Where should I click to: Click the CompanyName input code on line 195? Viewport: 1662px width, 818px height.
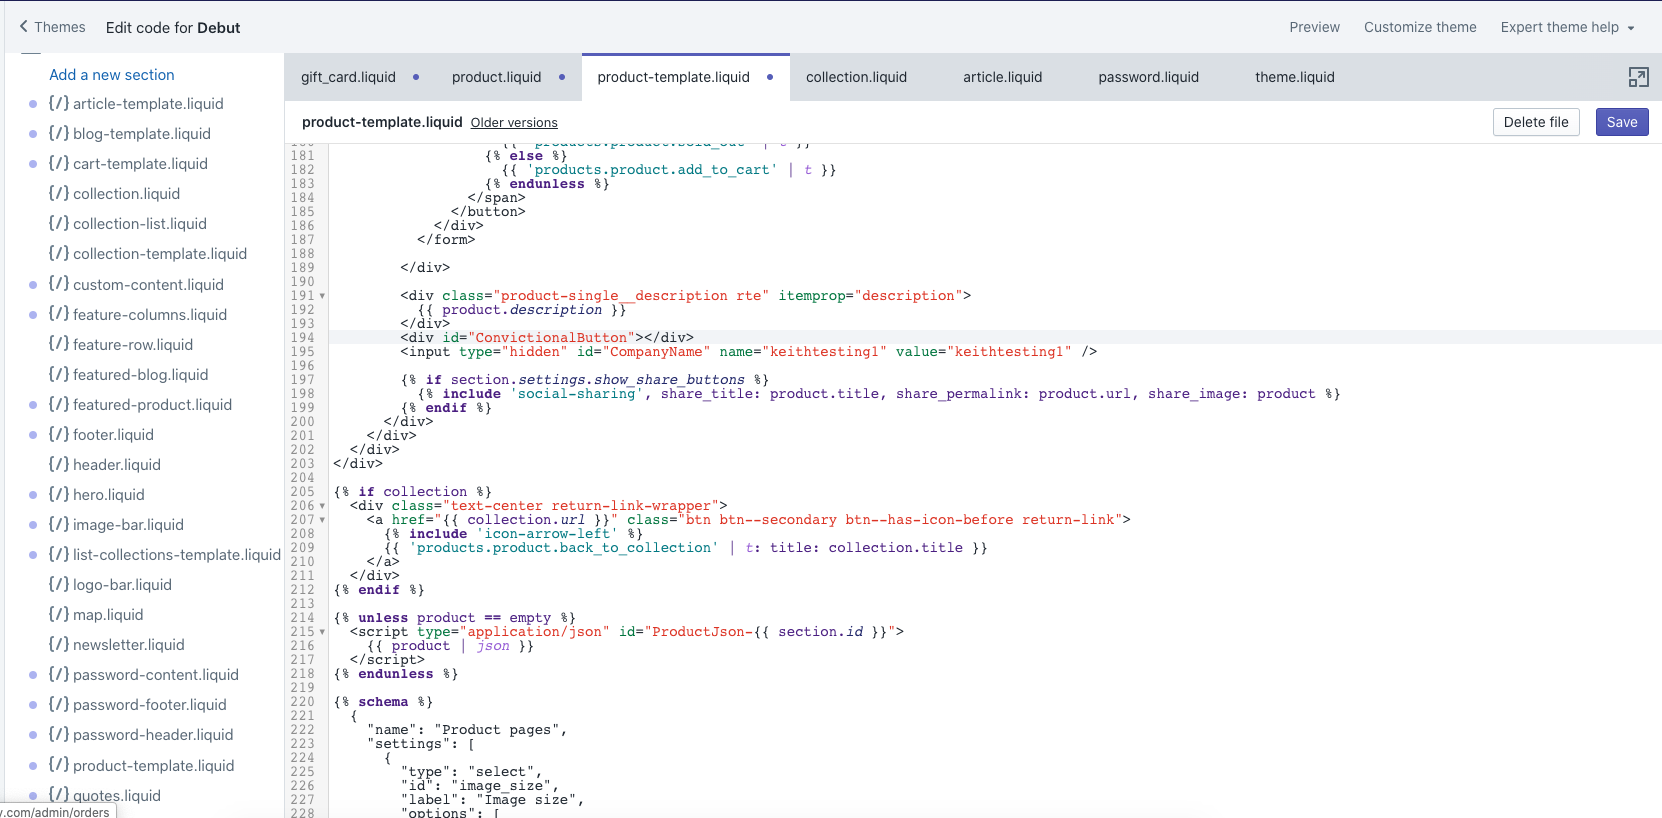pyautogui.click(x=749, y=352)
